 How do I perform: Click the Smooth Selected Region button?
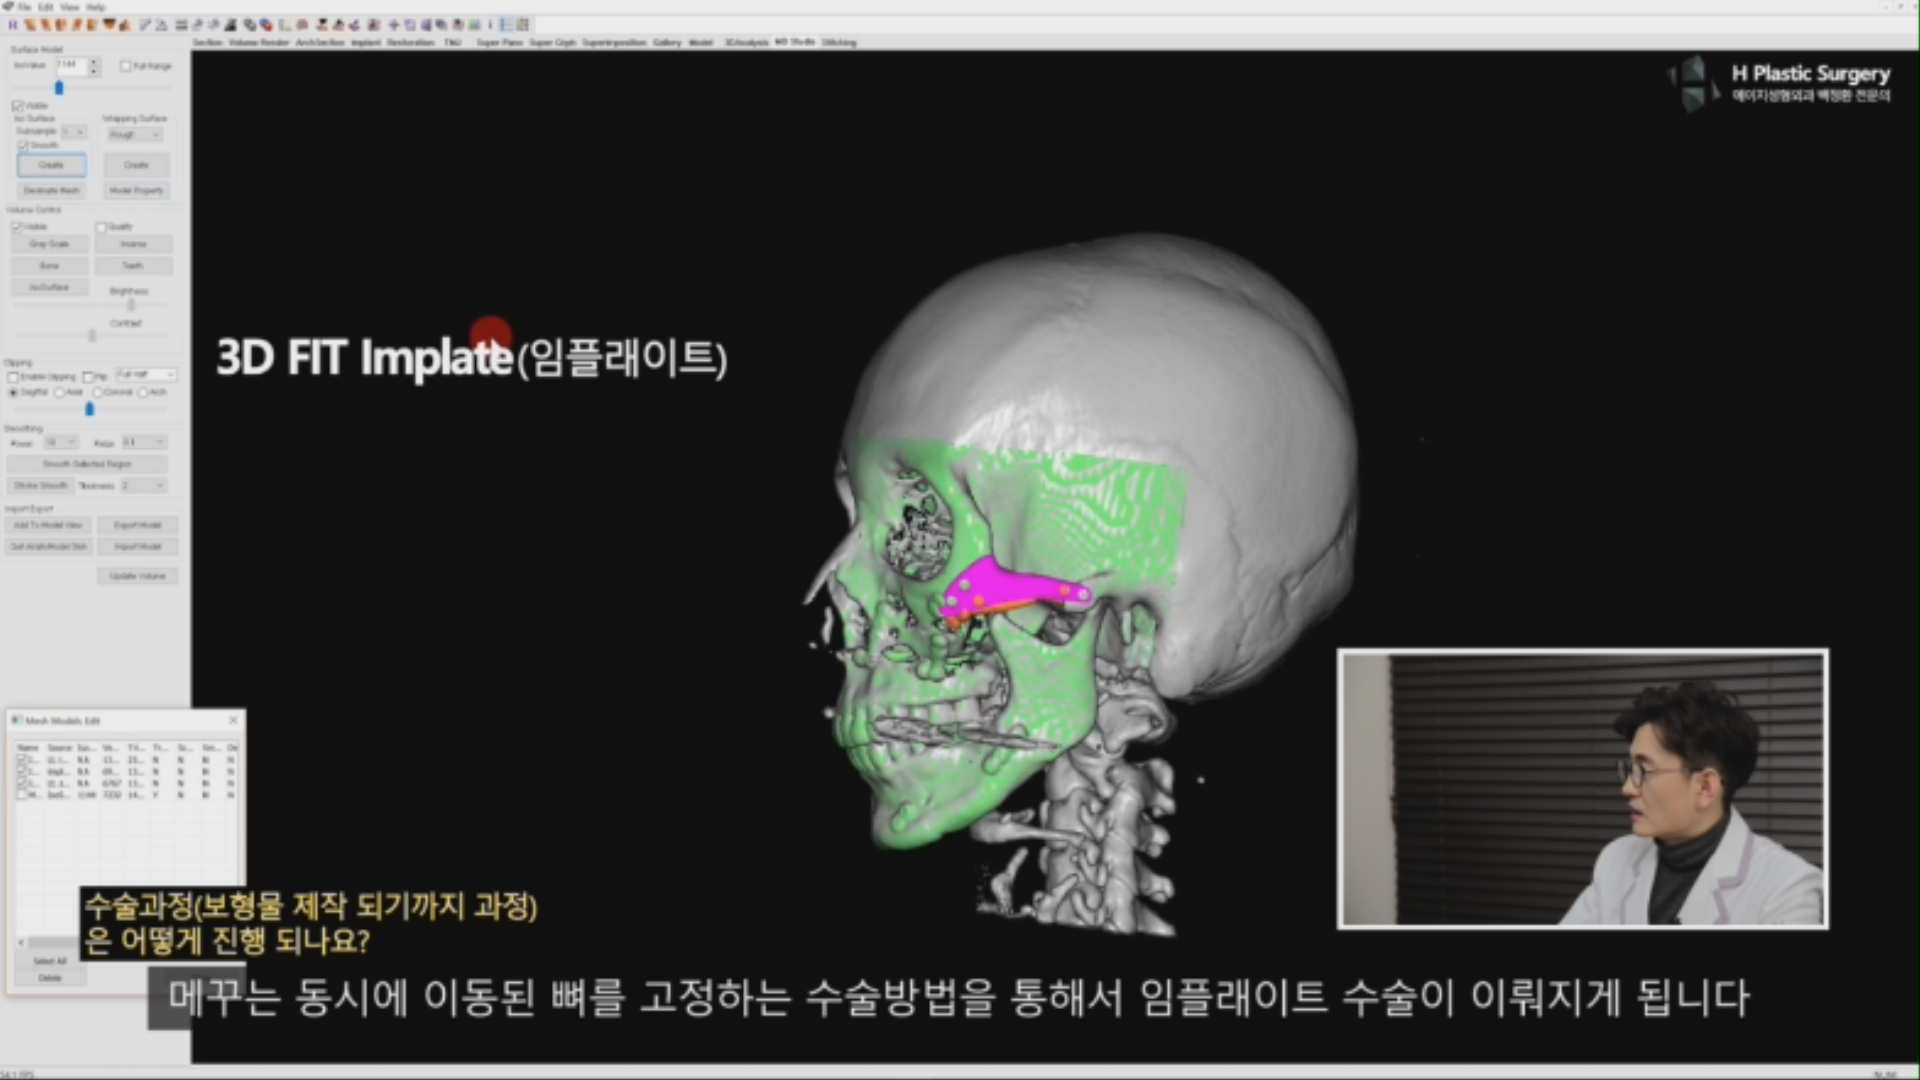[87, 464]
